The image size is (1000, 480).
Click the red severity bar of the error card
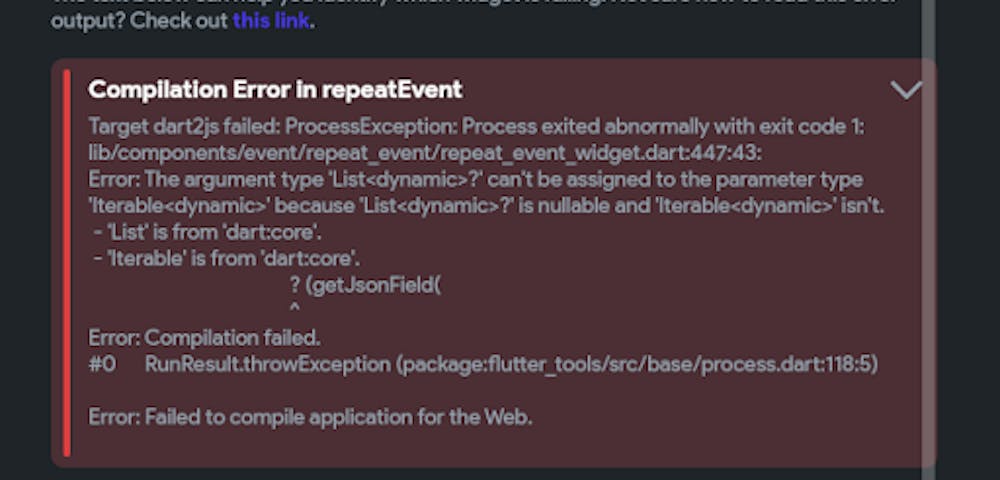pyautogui.click(x=67, y=263)
